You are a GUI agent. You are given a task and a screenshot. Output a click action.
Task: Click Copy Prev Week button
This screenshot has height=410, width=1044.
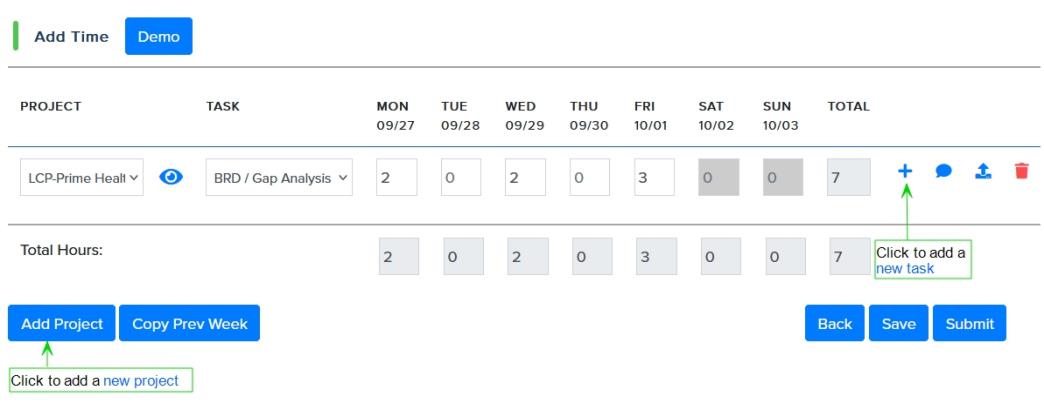point(190,323)
